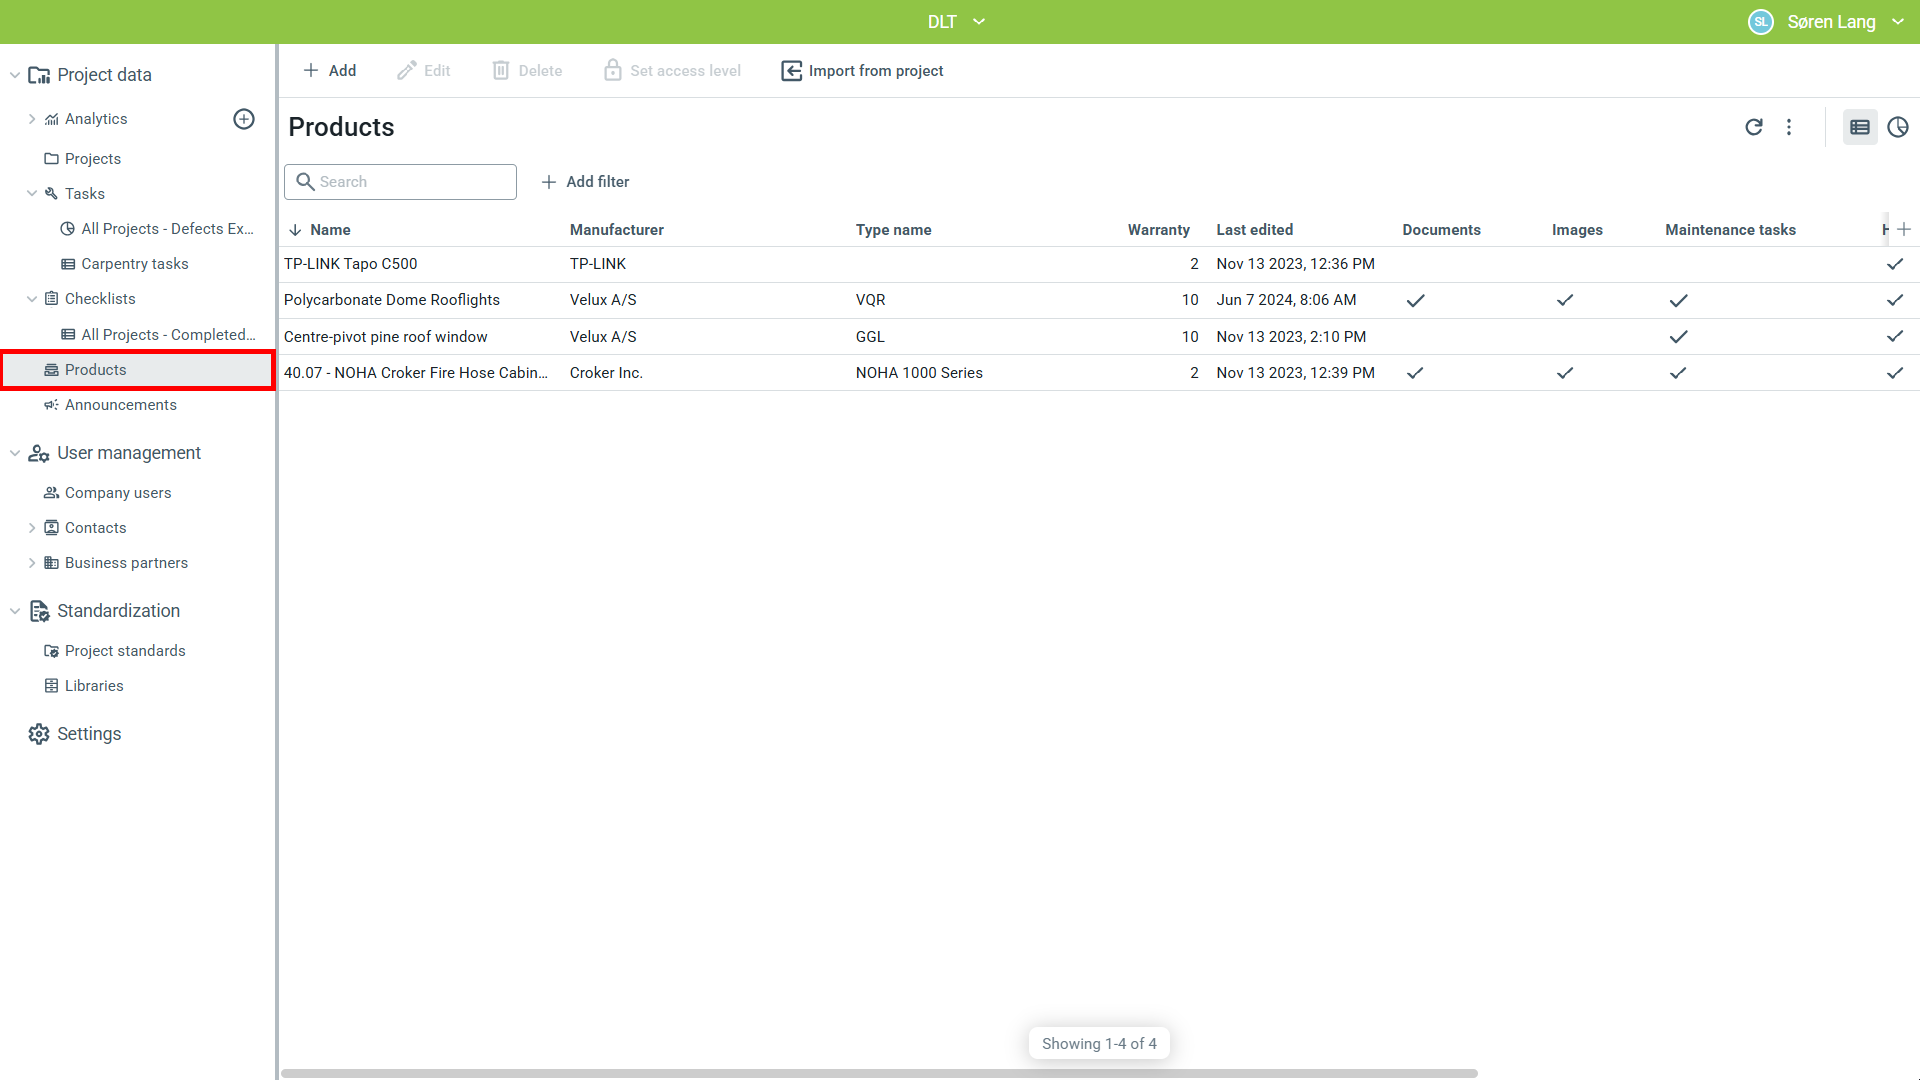Viewport: 1920px width, 1080px height.
Task: Click the add column plus icon
Action: point(1904,229)
